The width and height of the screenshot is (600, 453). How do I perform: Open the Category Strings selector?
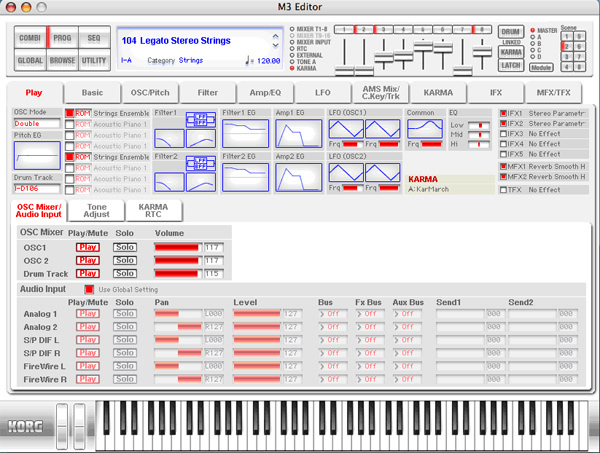coord(191,60)
